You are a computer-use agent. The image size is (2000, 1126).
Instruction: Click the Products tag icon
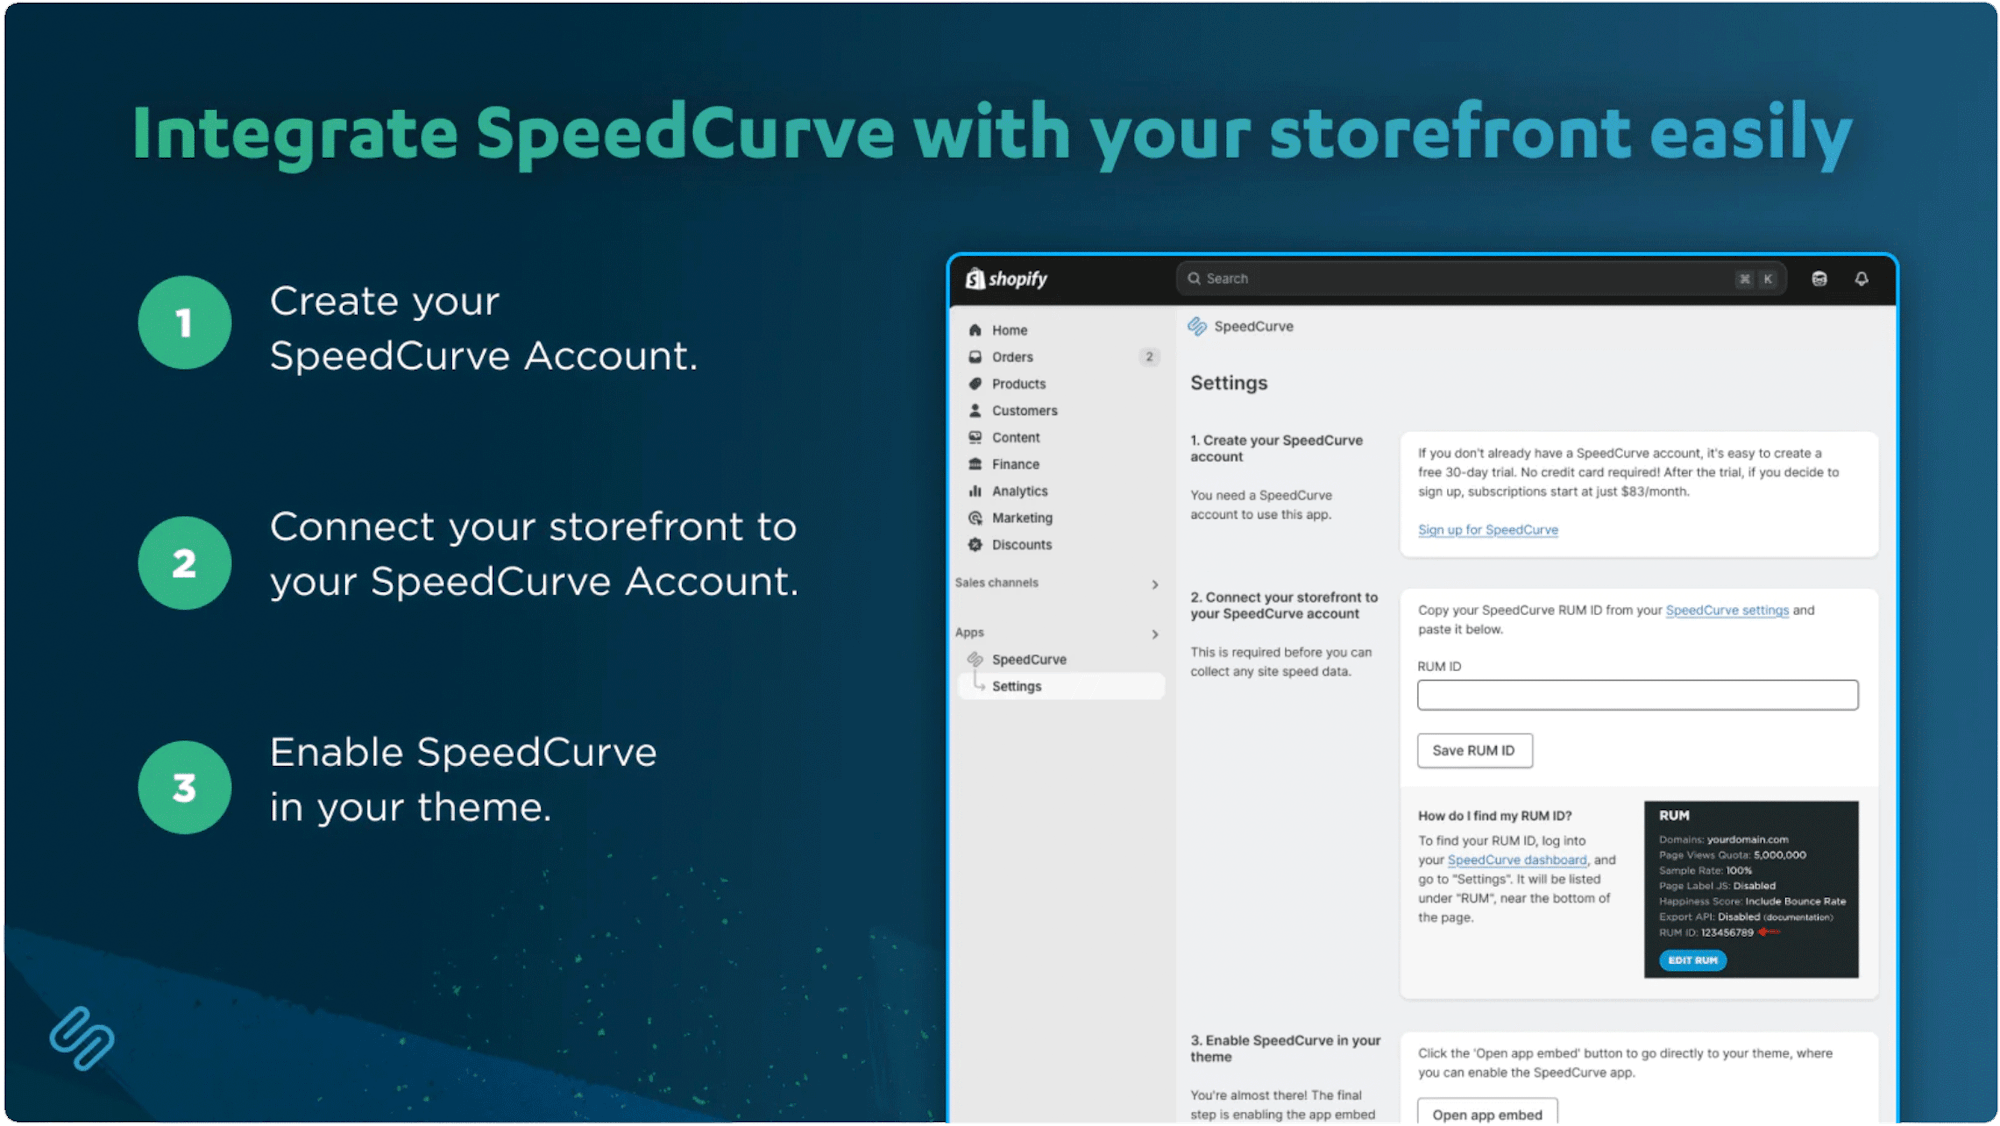tap(975, 384)
